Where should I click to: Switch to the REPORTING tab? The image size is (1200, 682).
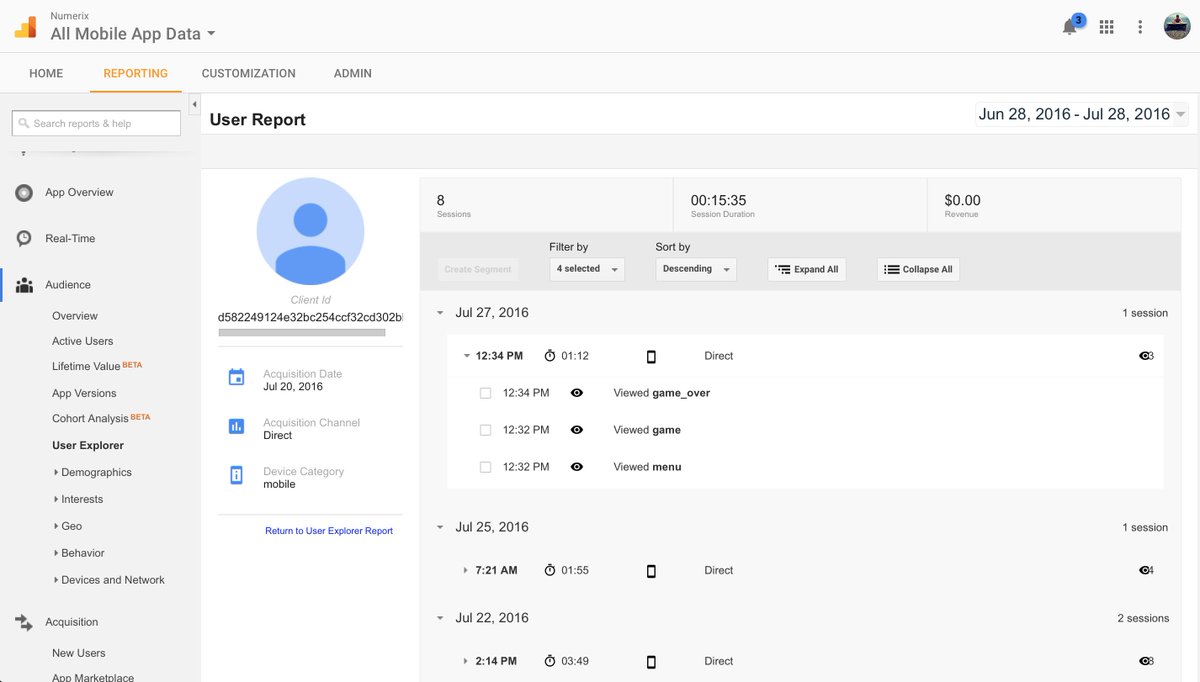(x=136, y=73)
